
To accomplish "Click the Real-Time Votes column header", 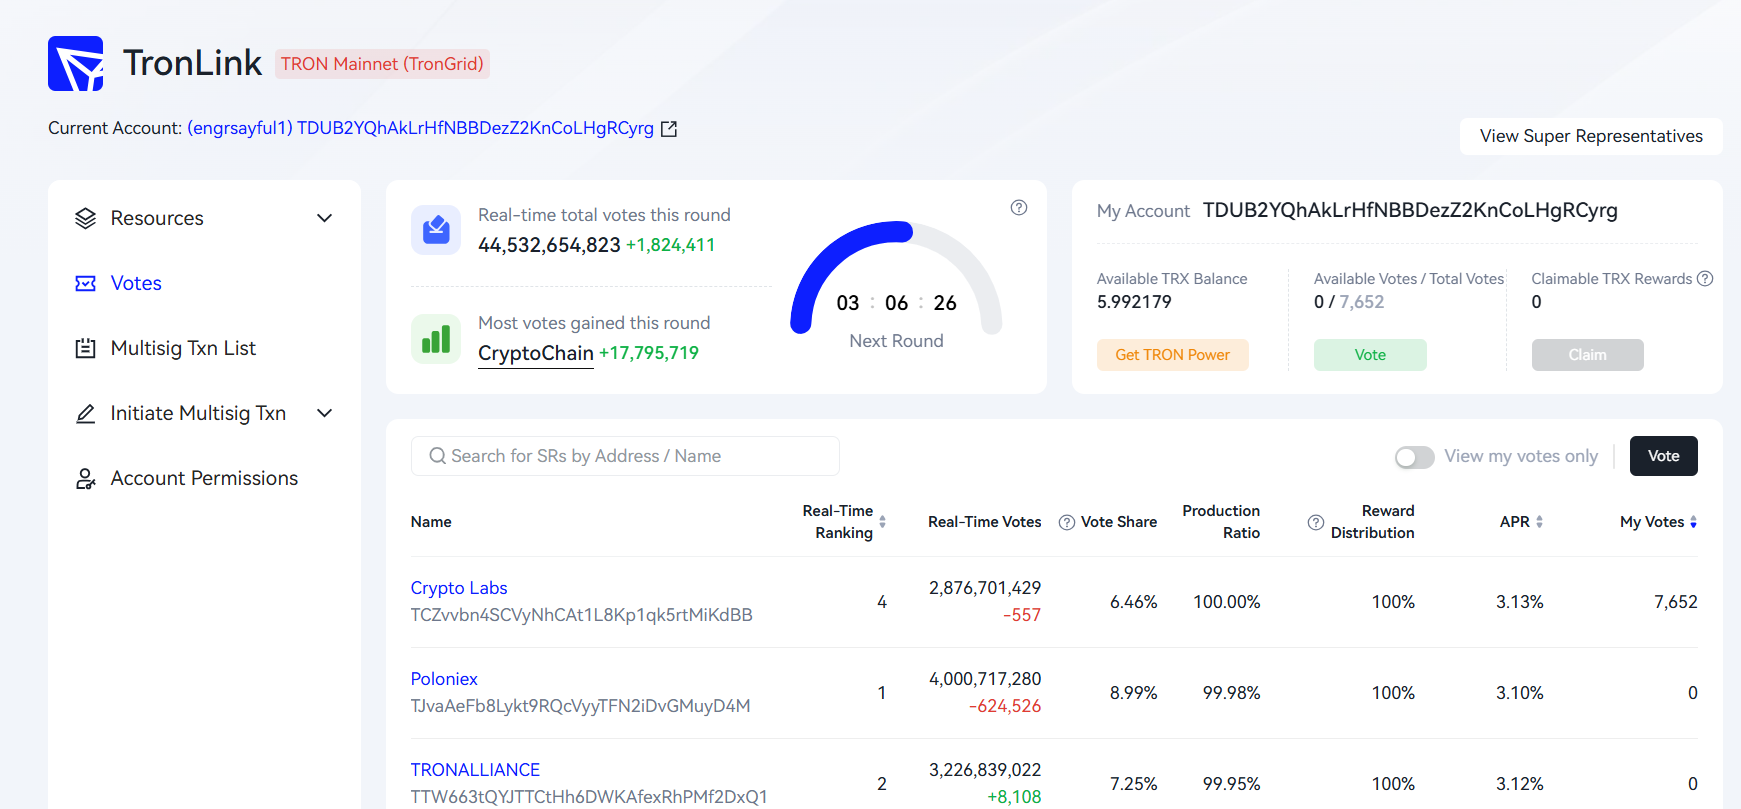I will (x=984, y=522).
